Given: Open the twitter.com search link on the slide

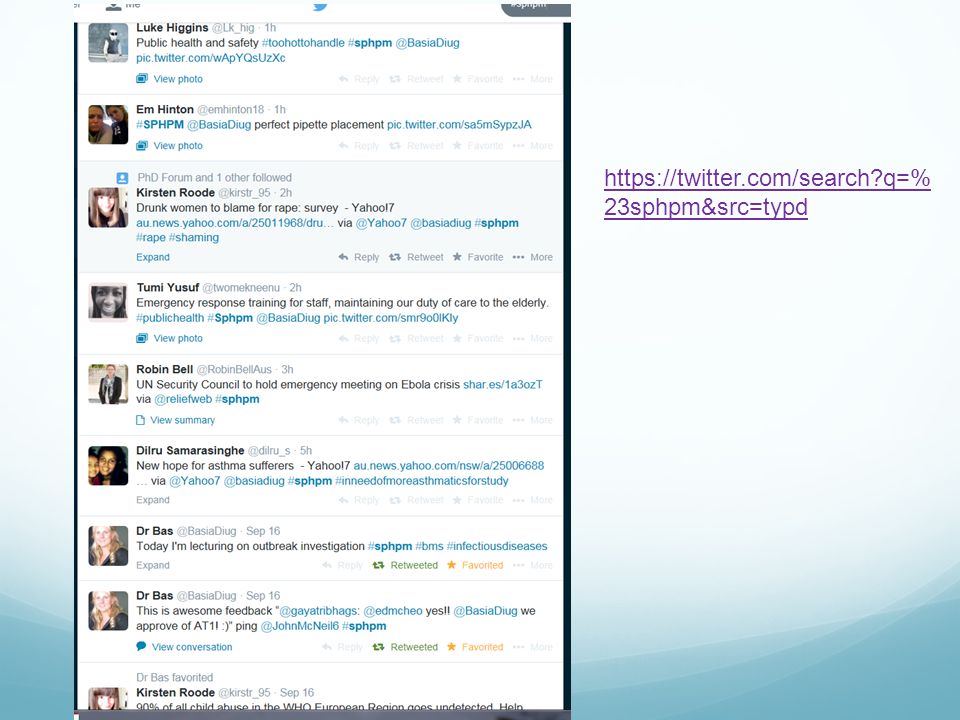Looking at the screenshot, I should click(x=767, y=192).
